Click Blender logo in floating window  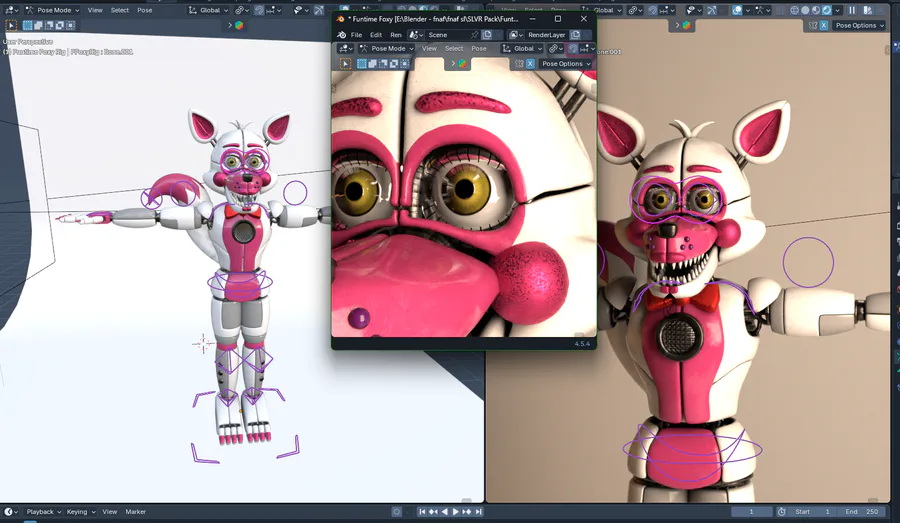click(342, 35)
